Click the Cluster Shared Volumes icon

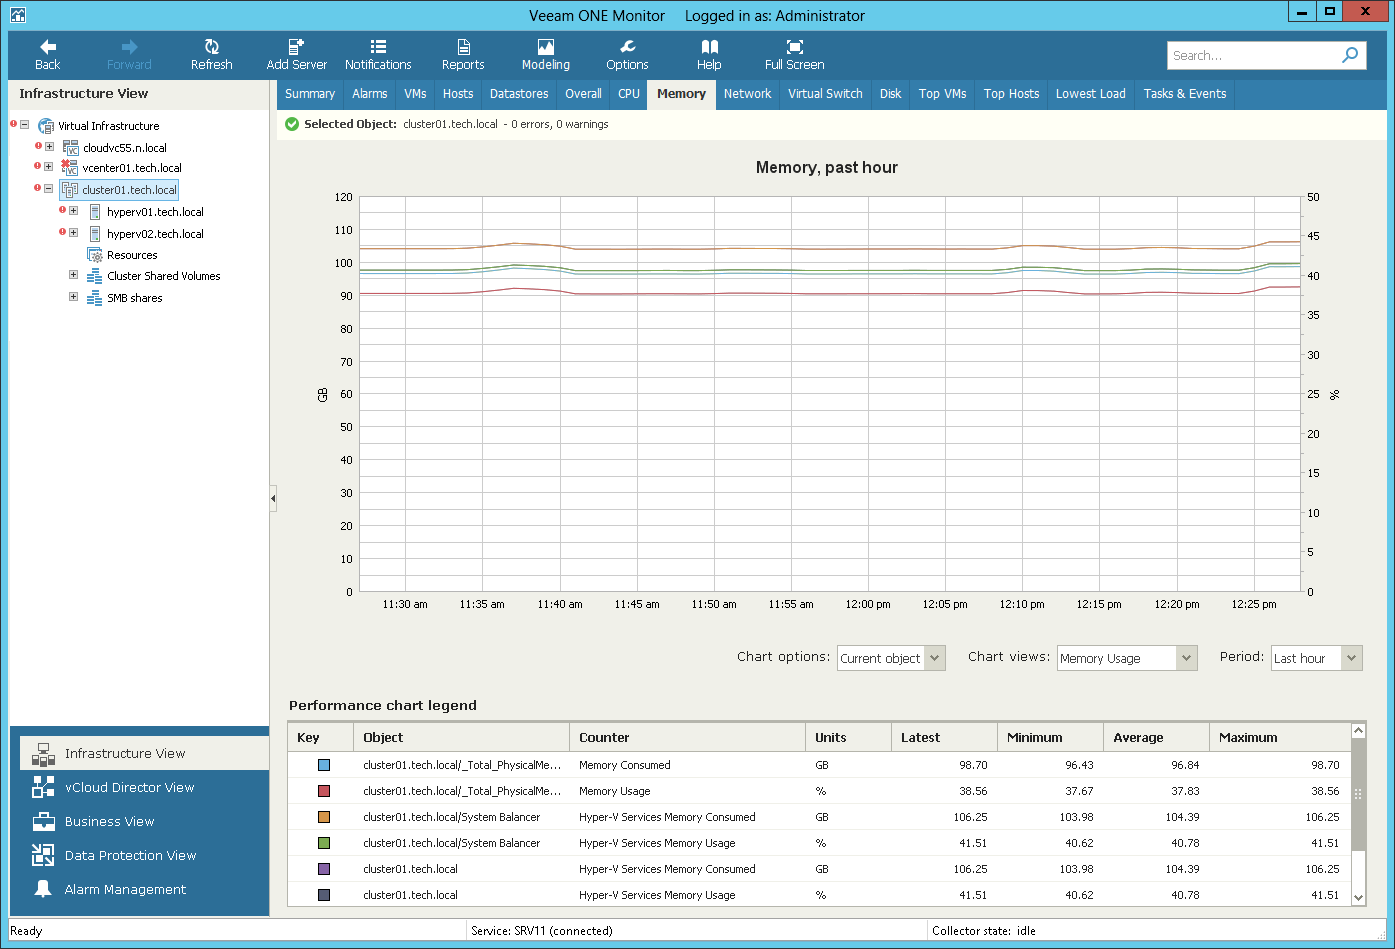pyautogui.click(x=95, y=276)
